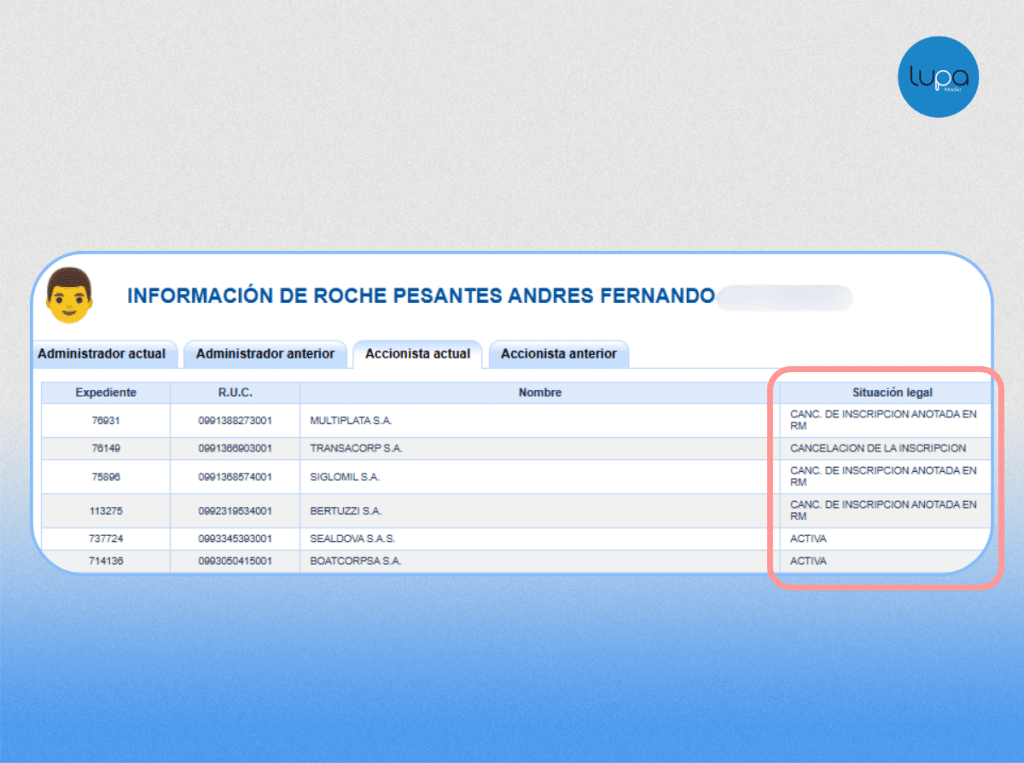
Task: Open SEALDOVA S.A.S. company entry
Action: point(352,539)
